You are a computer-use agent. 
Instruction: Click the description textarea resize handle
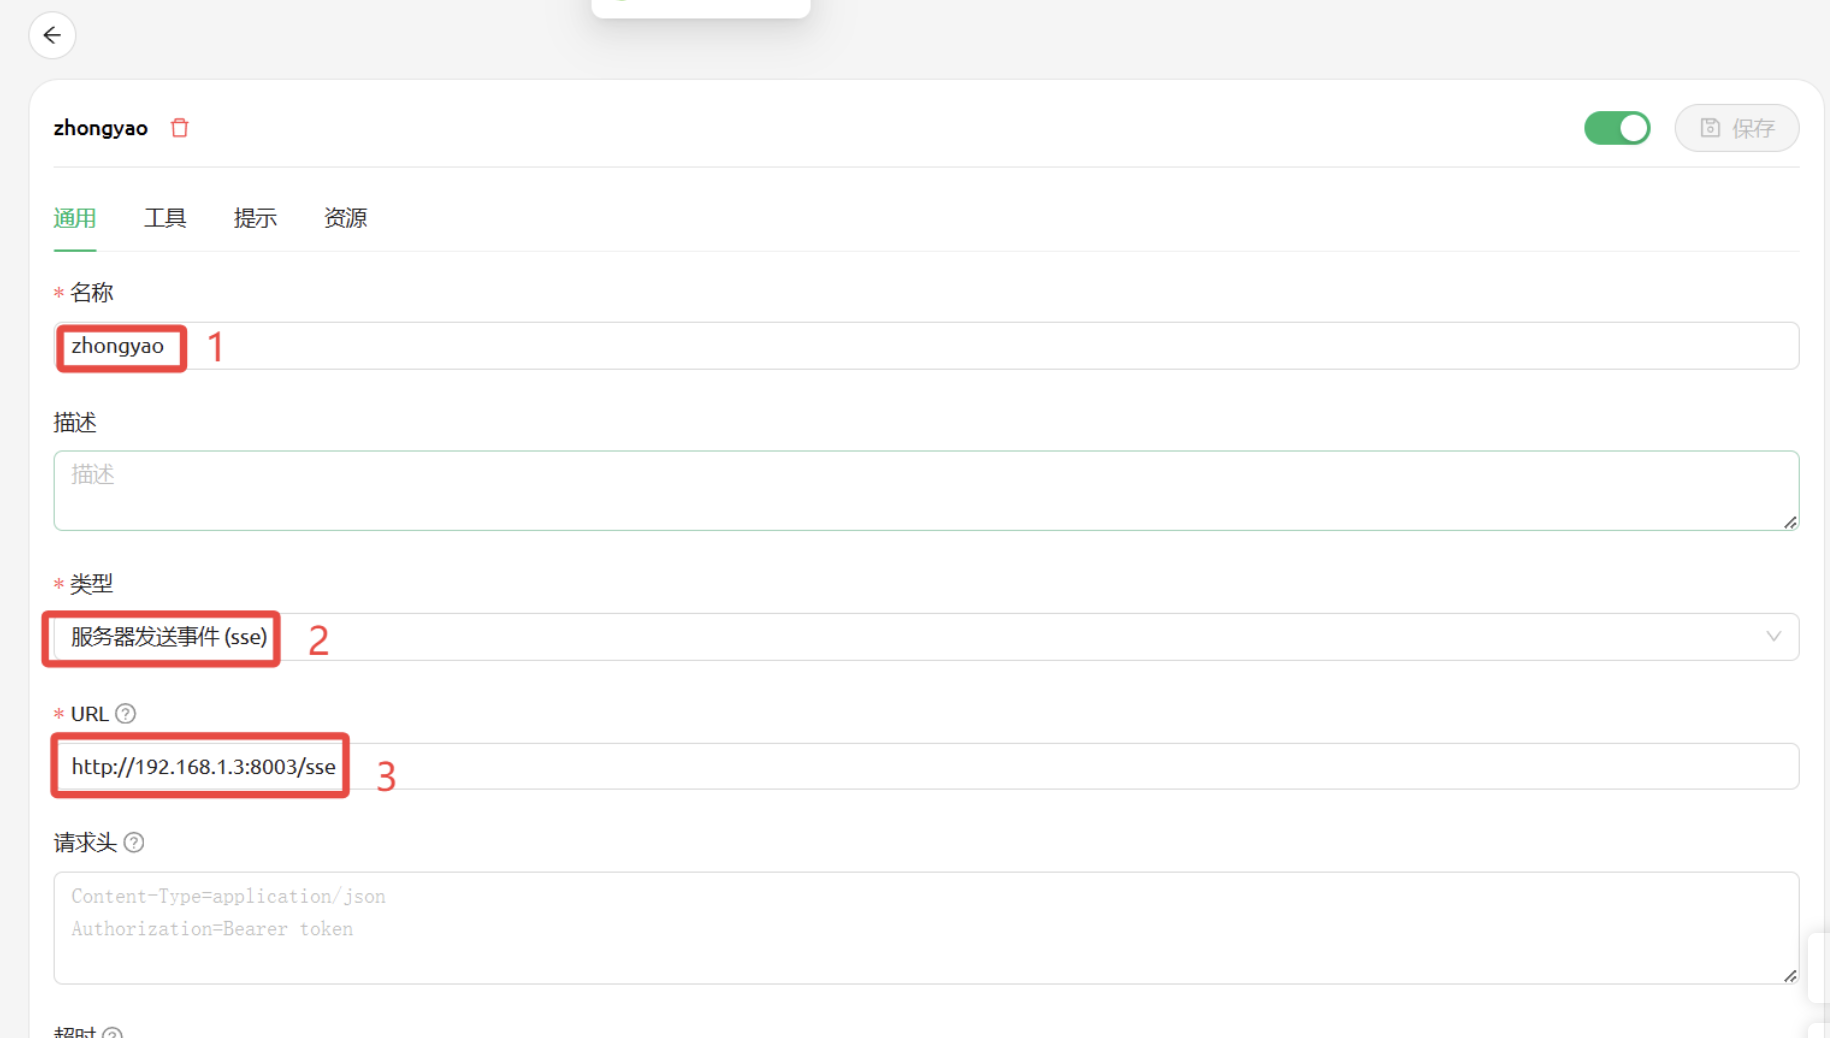(x=1790, y=522)
